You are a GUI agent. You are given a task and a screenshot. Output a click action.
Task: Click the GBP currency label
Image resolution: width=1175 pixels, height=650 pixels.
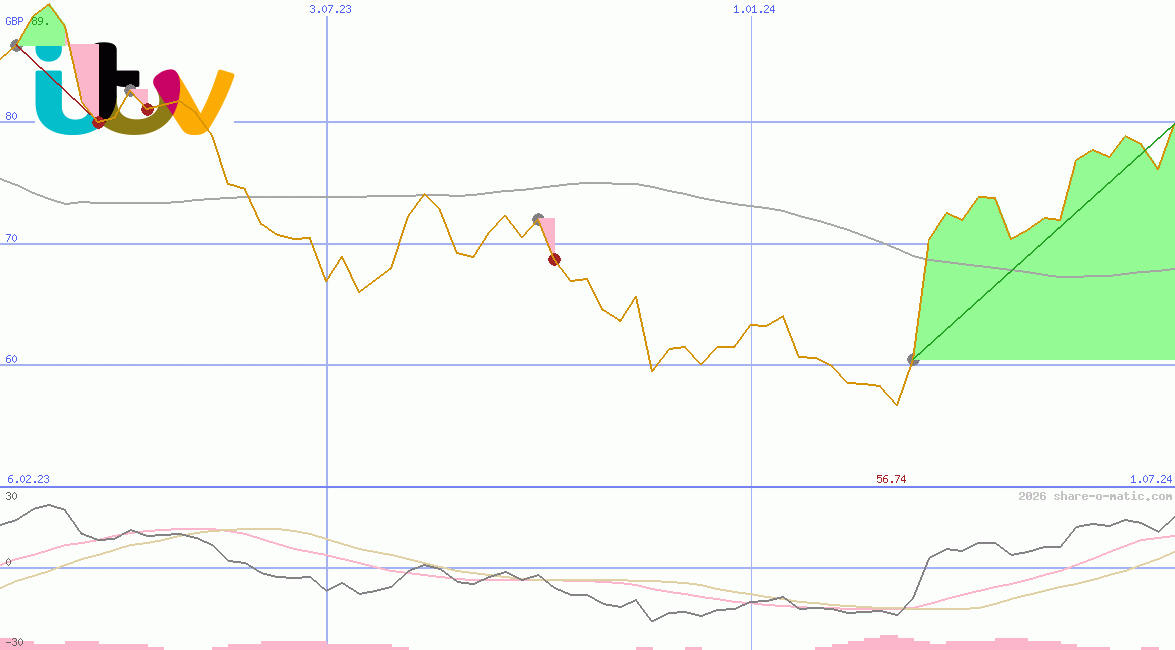(x=15, y=21)
